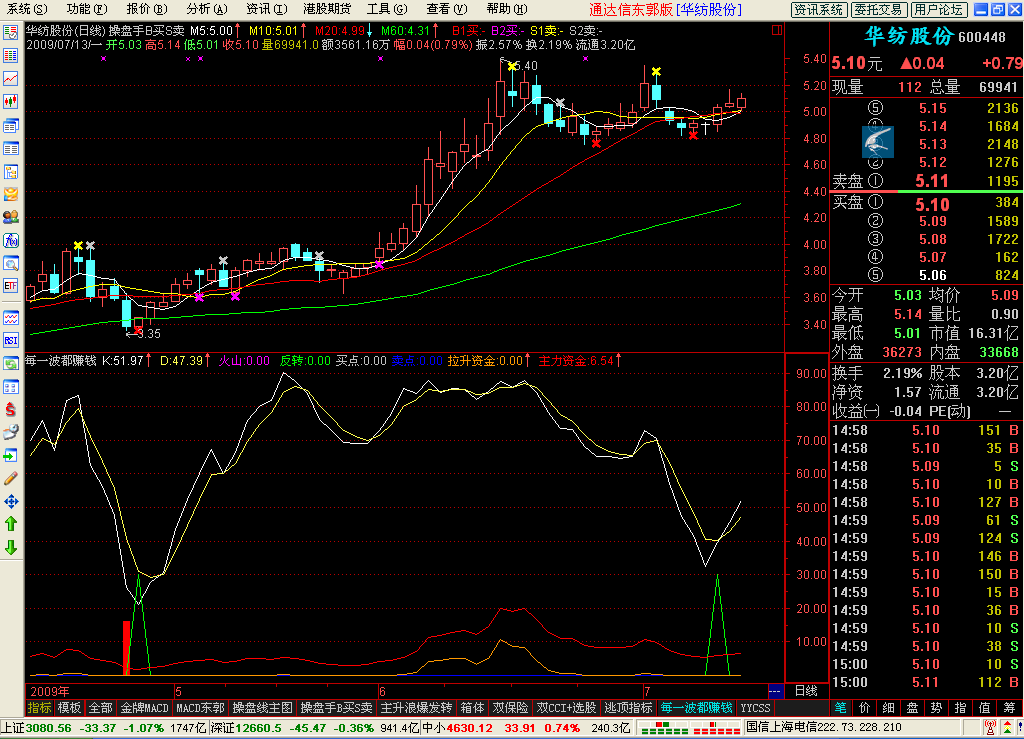Click the bird logo thumbnail in order book

(x=878, y=142)
